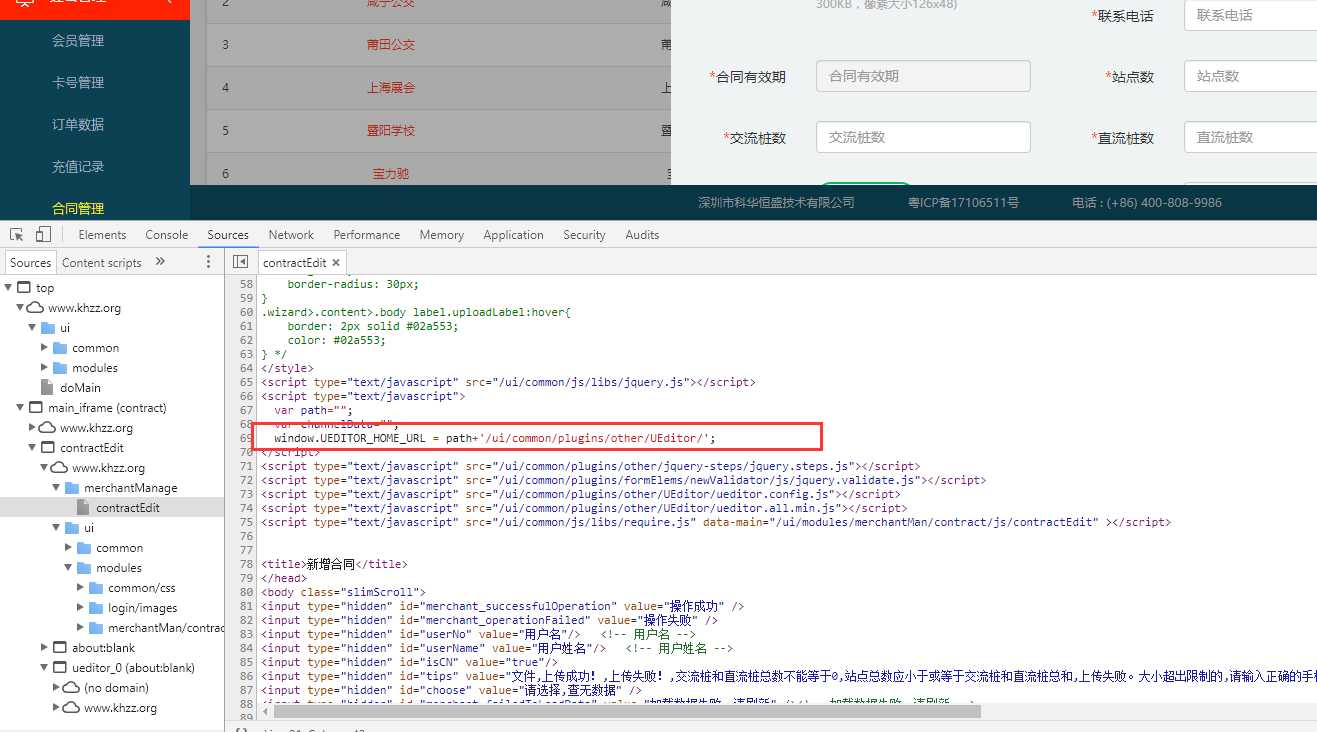1317x732 pixels.
Task: Open 会员管理 in the sidebar
Action: (78, 41)
